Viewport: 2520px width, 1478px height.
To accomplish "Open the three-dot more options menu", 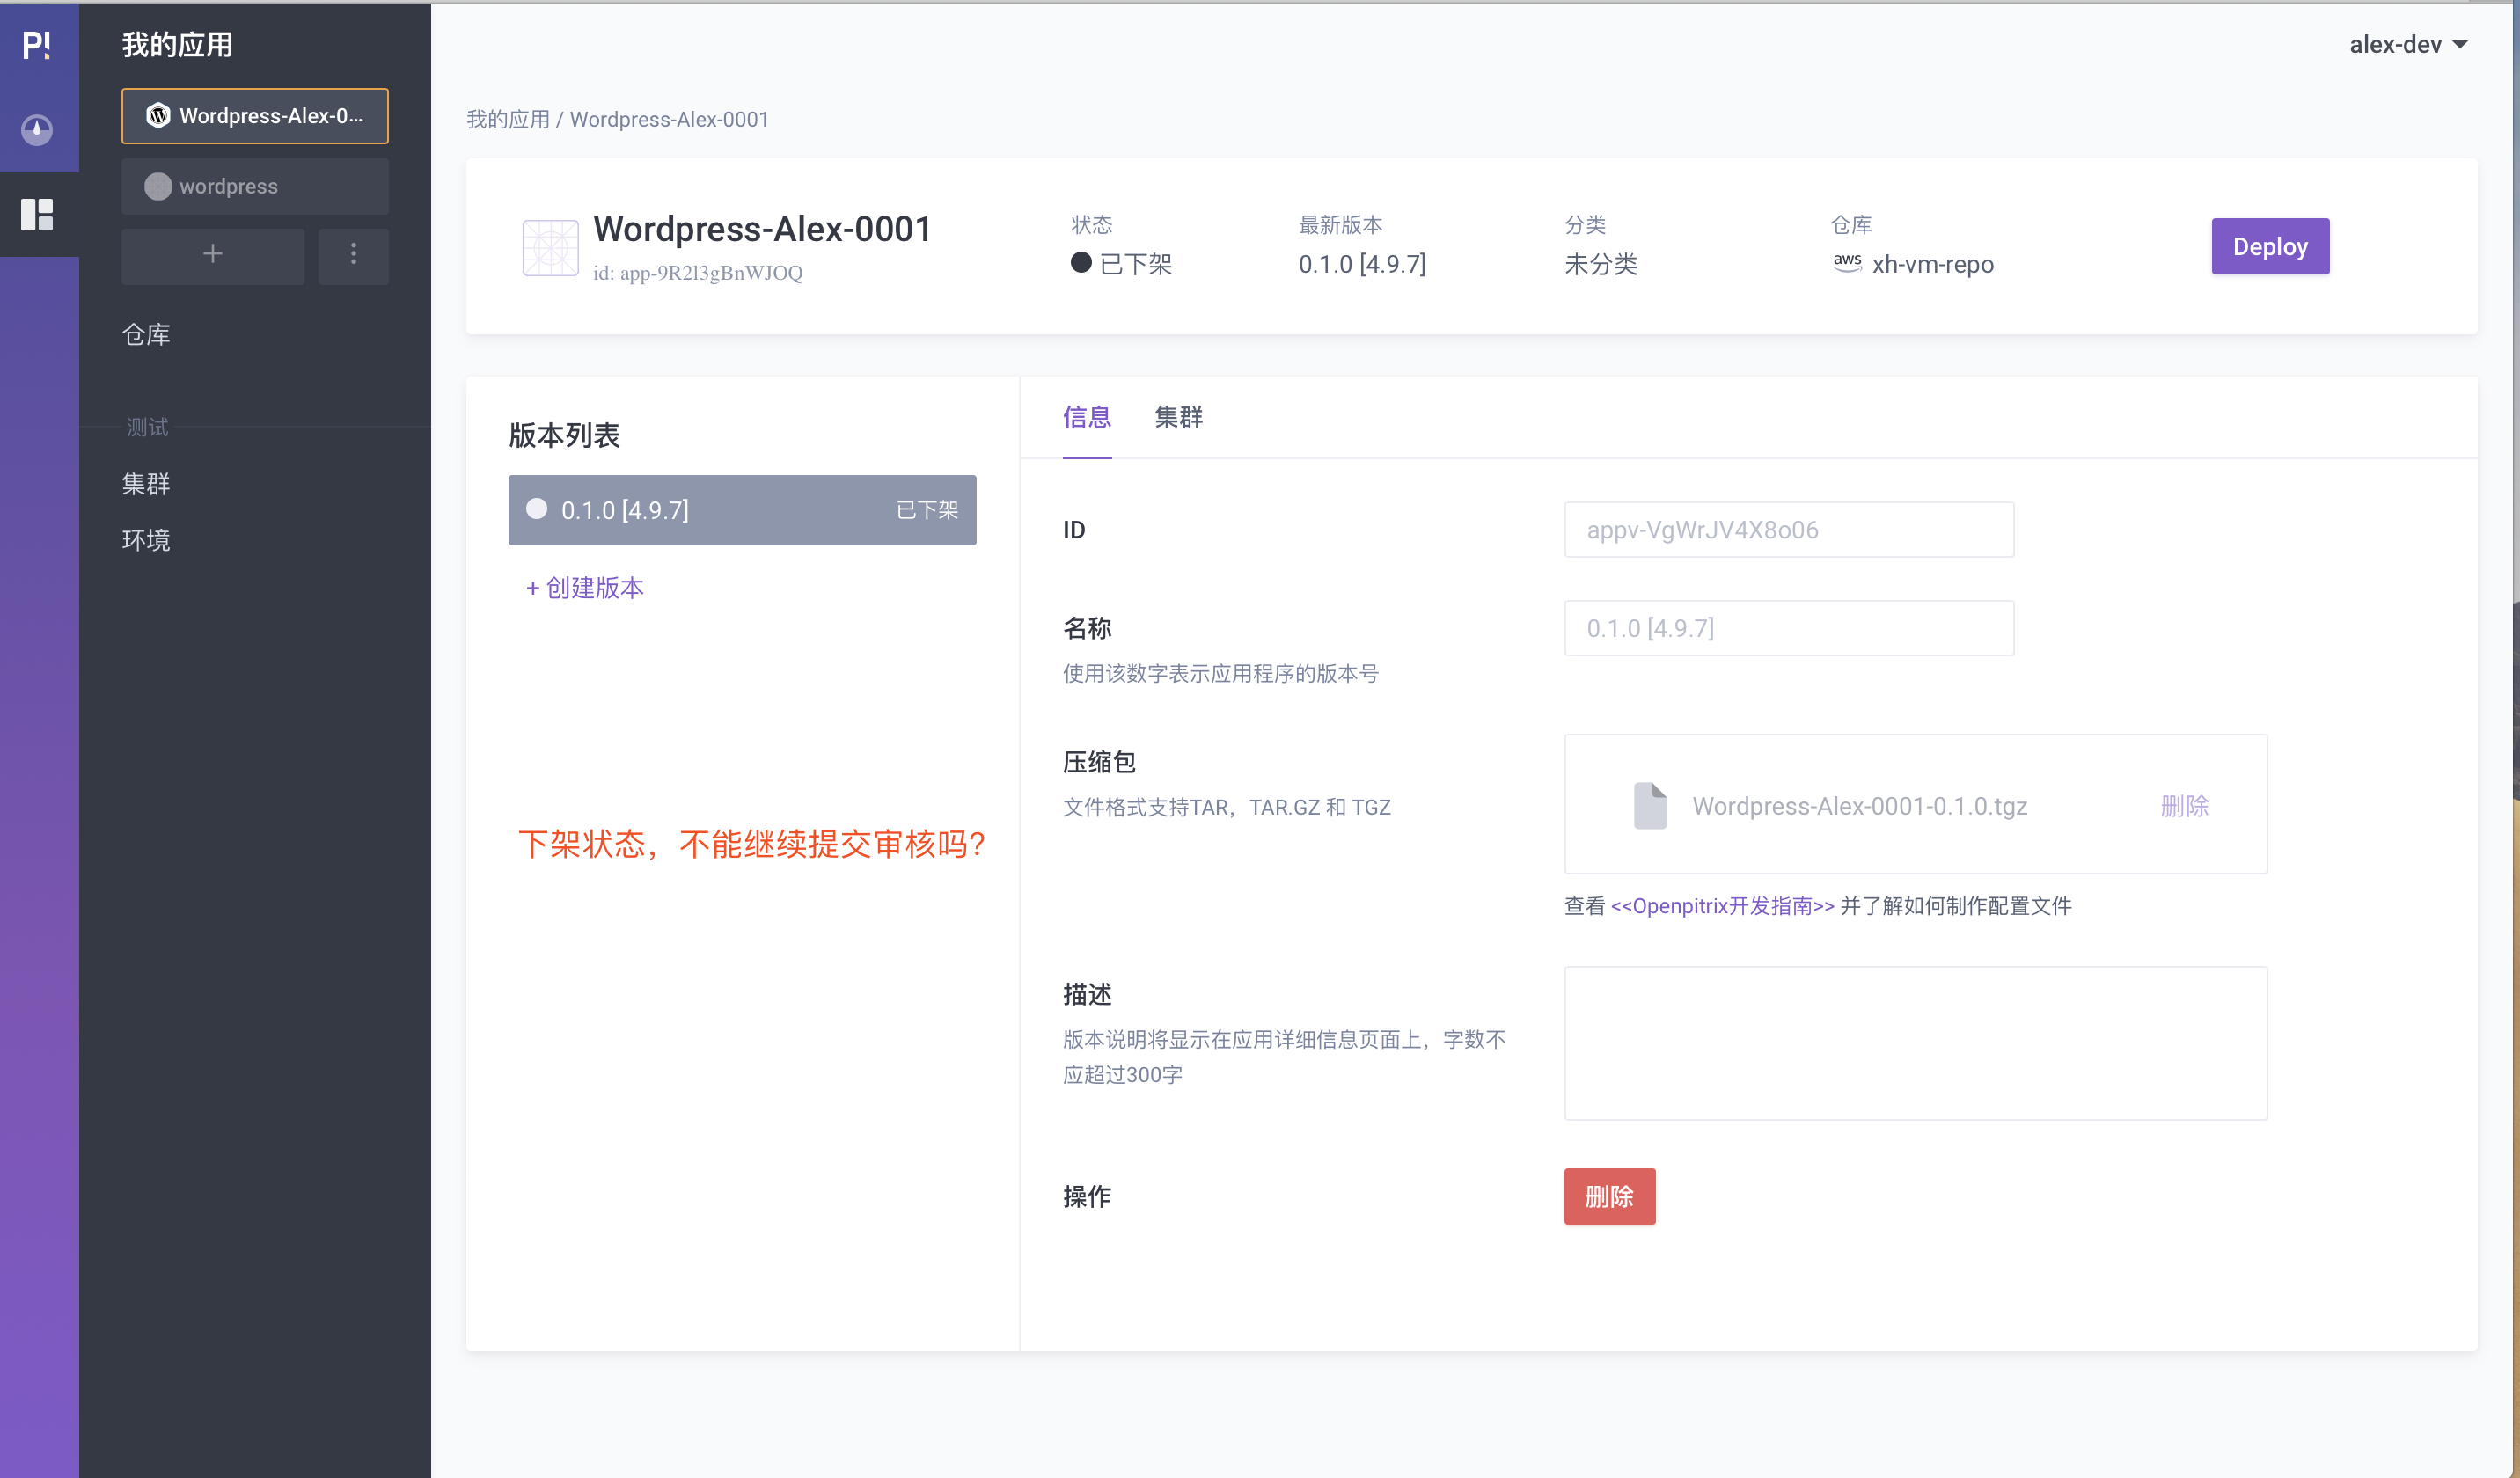I will click(x=353, y=255).
